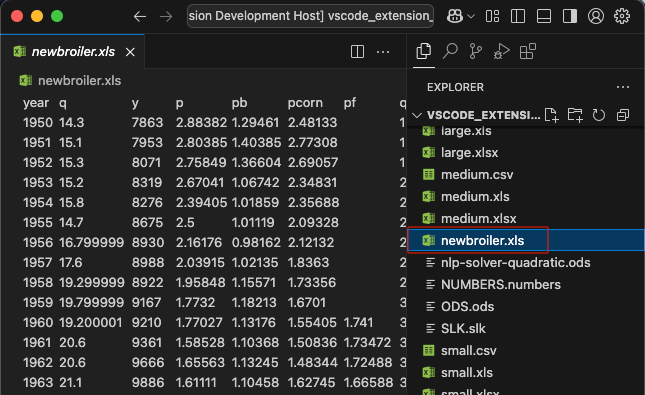This screenshot has height=395, width=645.
Task: Create a New File in Explorer
Action: click(x=551, y=115)
